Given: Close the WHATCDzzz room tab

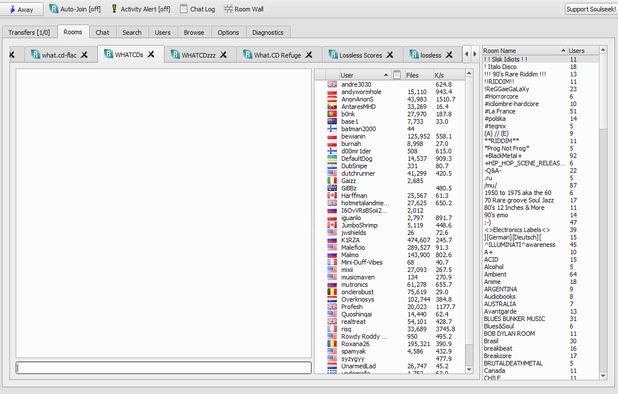Looking at the screenshot, I should tap(223, 55).
